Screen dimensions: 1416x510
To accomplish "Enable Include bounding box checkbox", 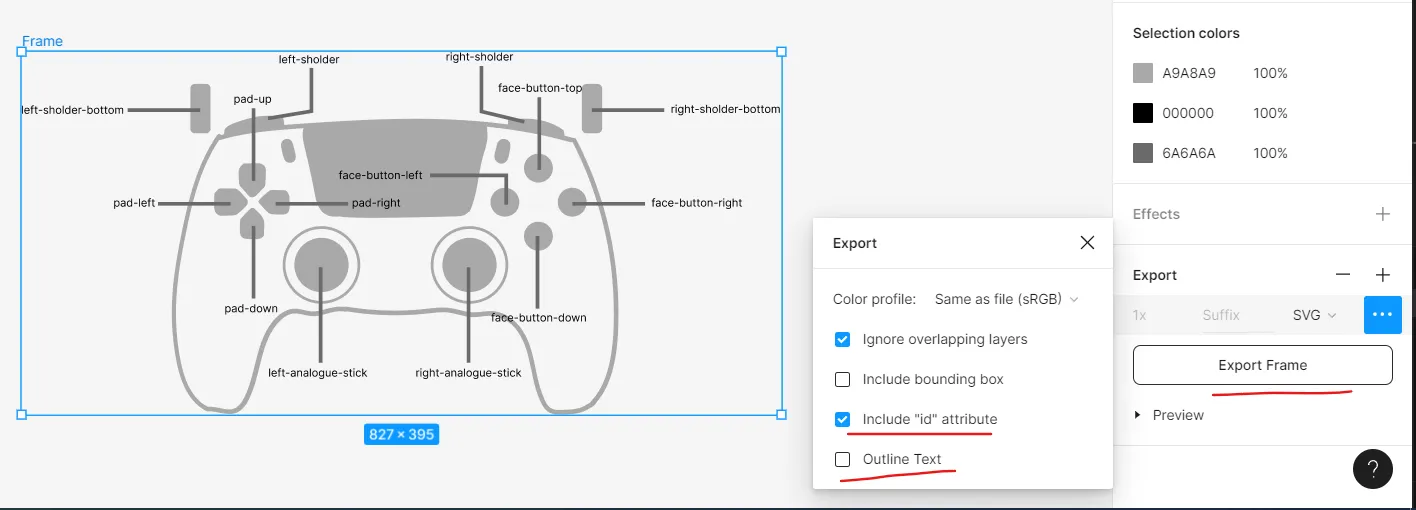I will coord(842,380).
